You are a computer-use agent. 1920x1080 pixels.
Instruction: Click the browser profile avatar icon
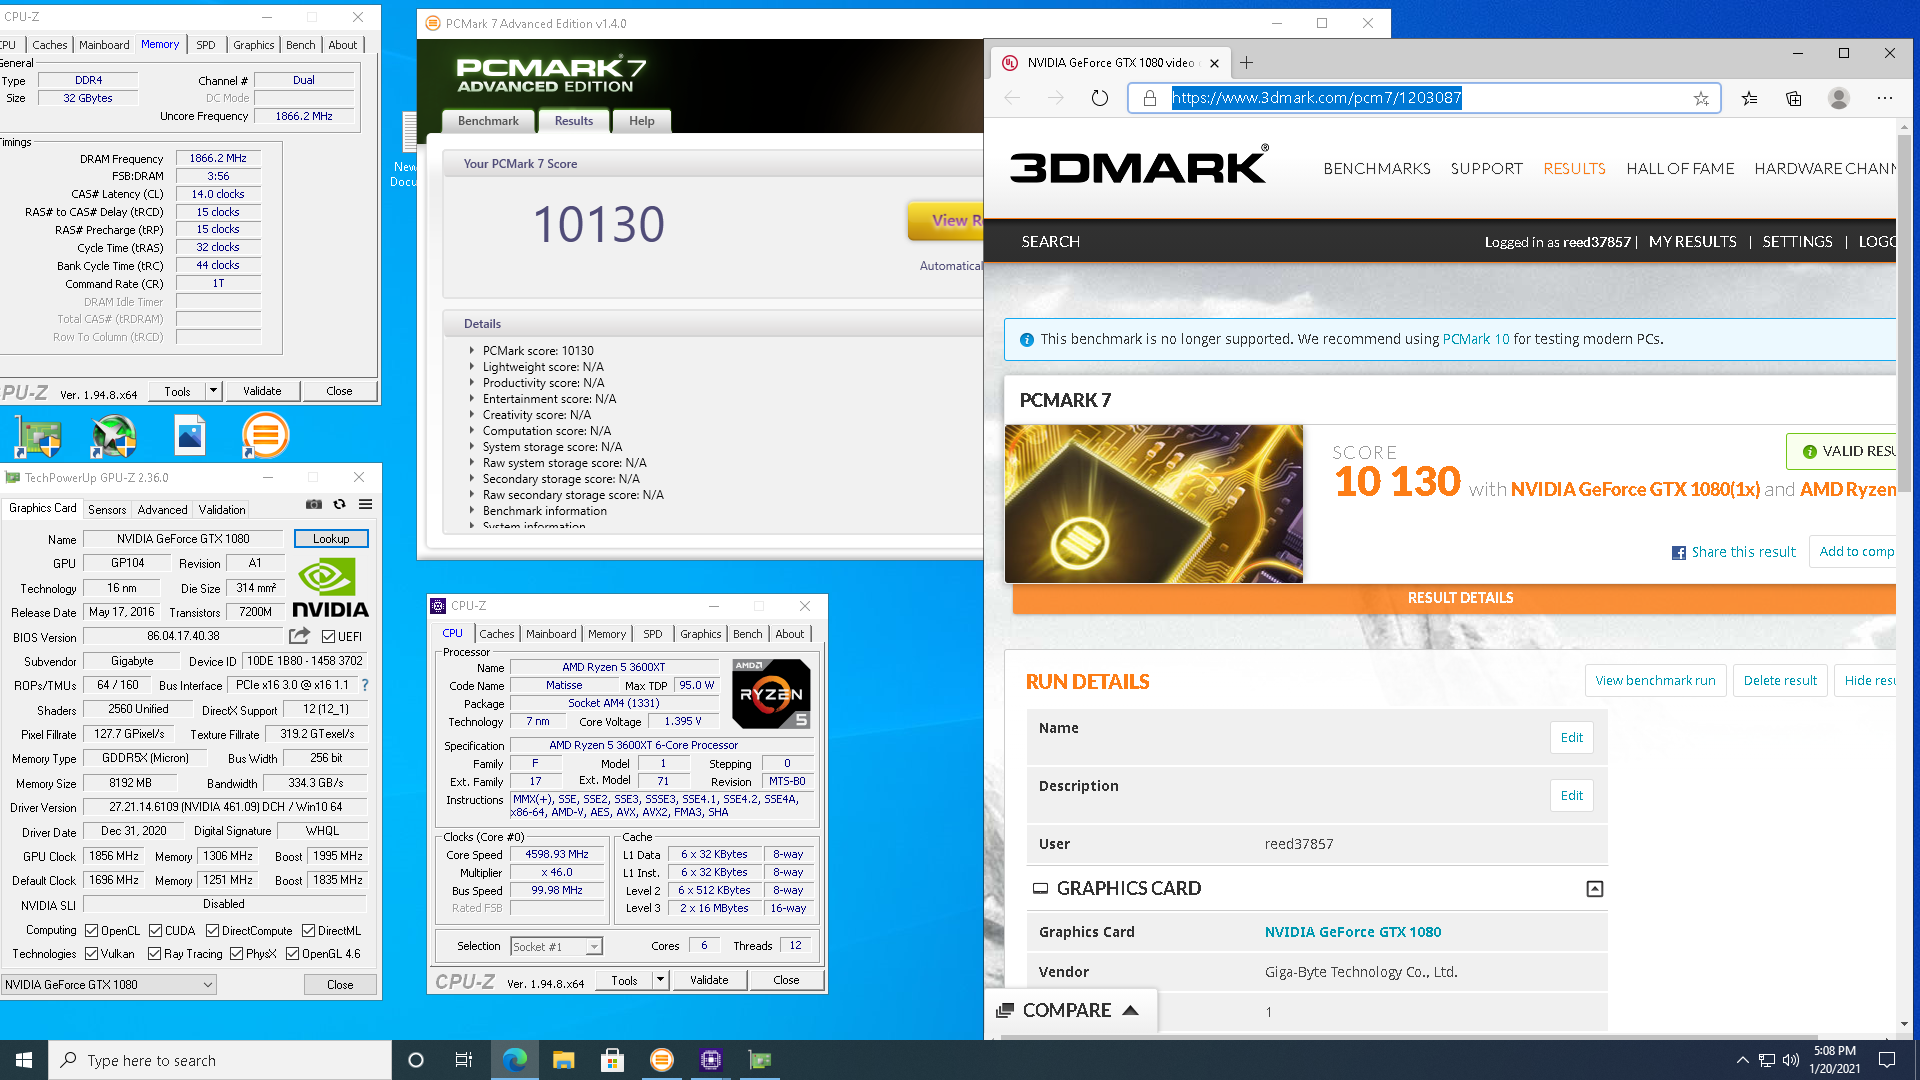pyautogui.click(x=1839, y=98)
